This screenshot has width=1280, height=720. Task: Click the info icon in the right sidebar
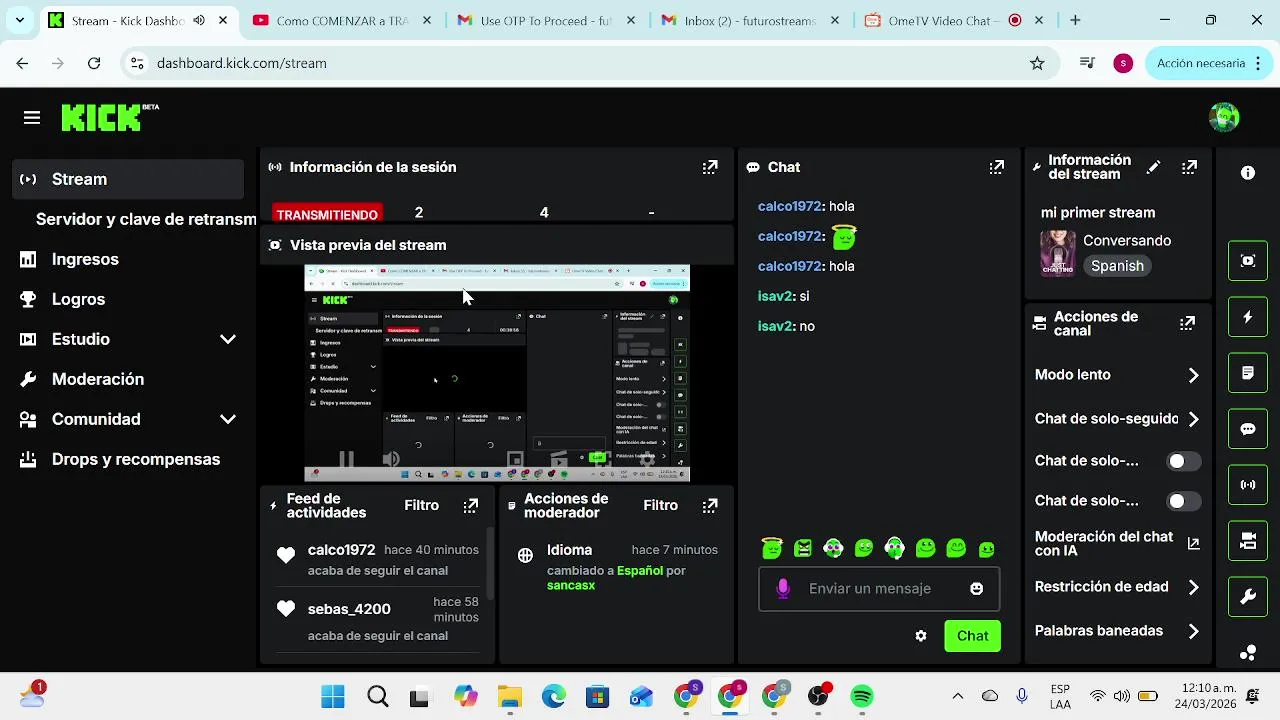coord(1248,173)
